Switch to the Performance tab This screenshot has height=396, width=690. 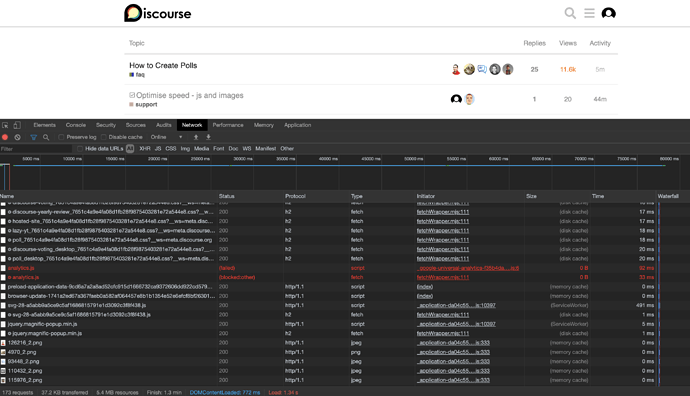228,125
